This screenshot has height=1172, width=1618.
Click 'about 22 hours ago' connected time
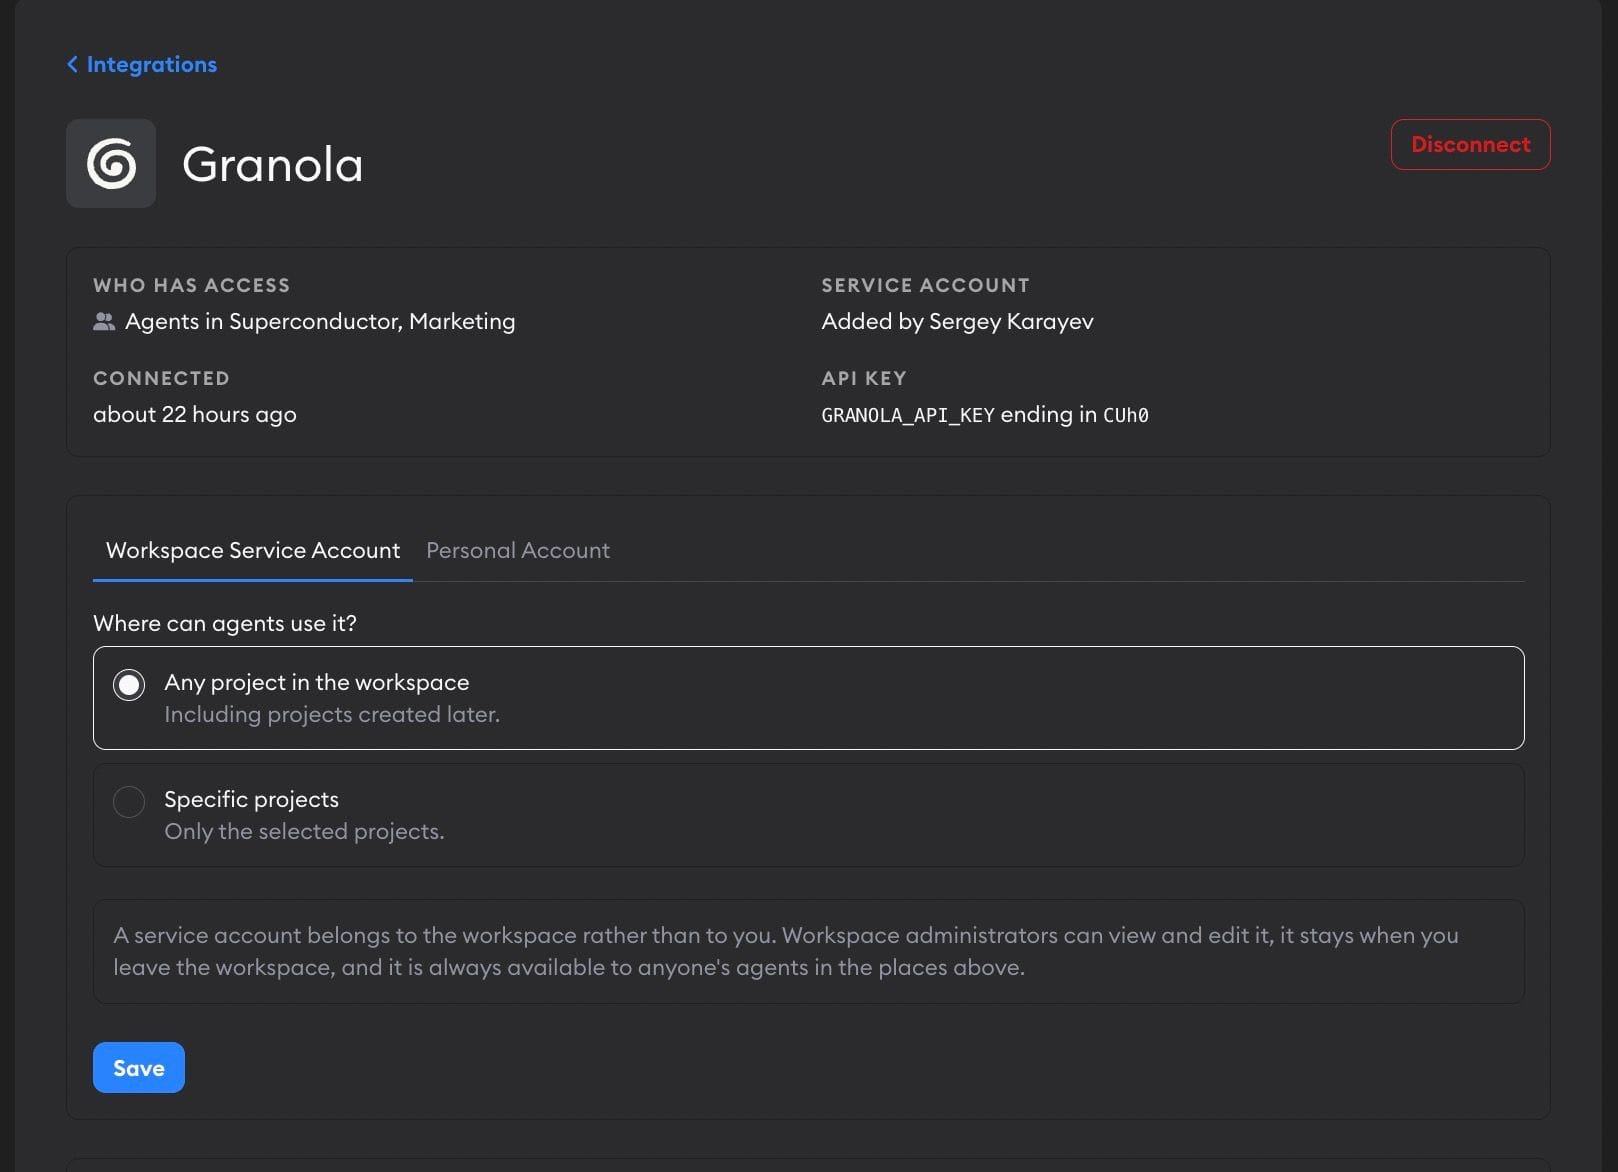click(x=195, y=414)
